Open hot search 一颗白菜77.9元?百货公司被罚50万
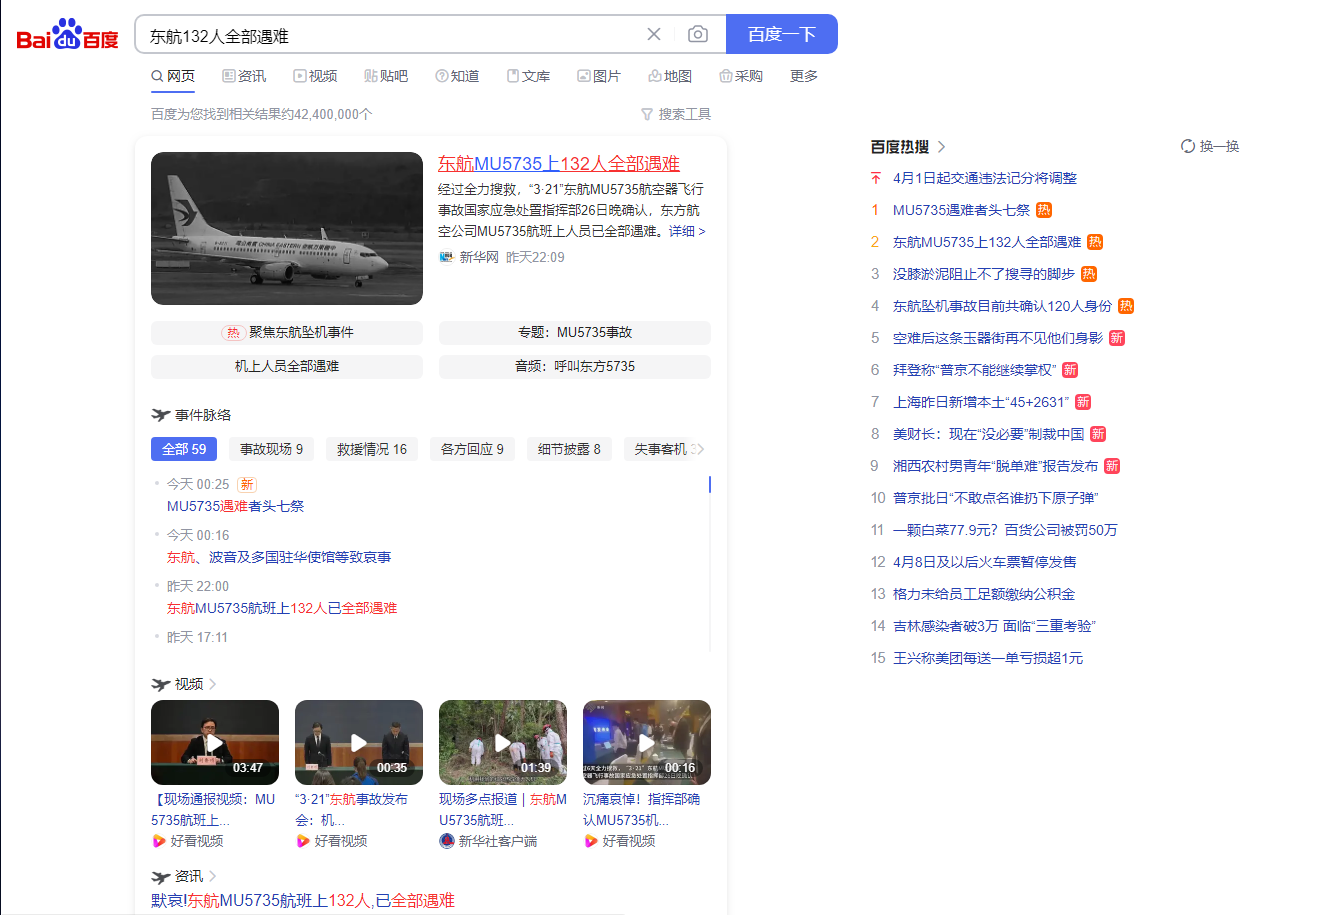 coord(1005,530)
